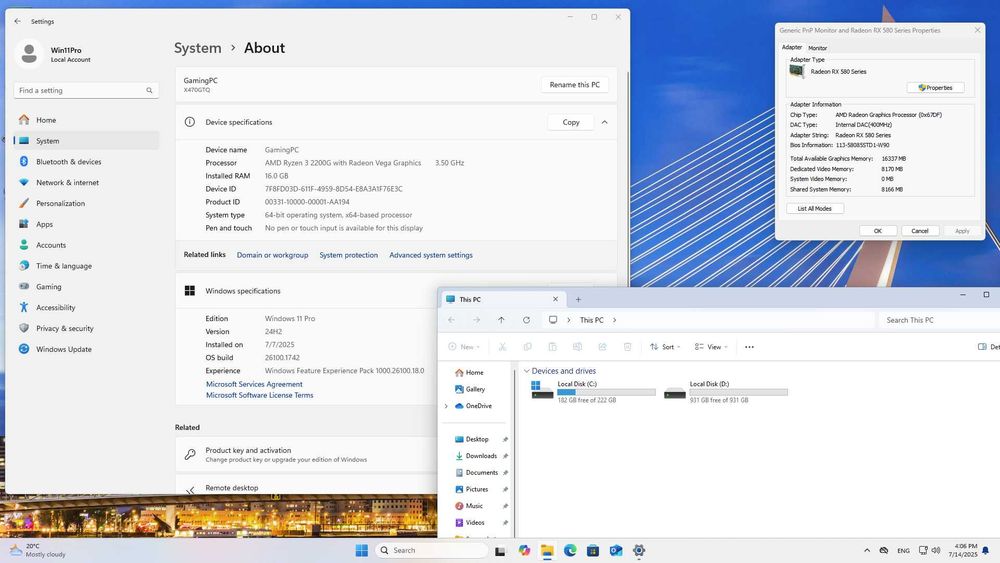
Task: Refresh the This PC view
Action: point(526,320)
